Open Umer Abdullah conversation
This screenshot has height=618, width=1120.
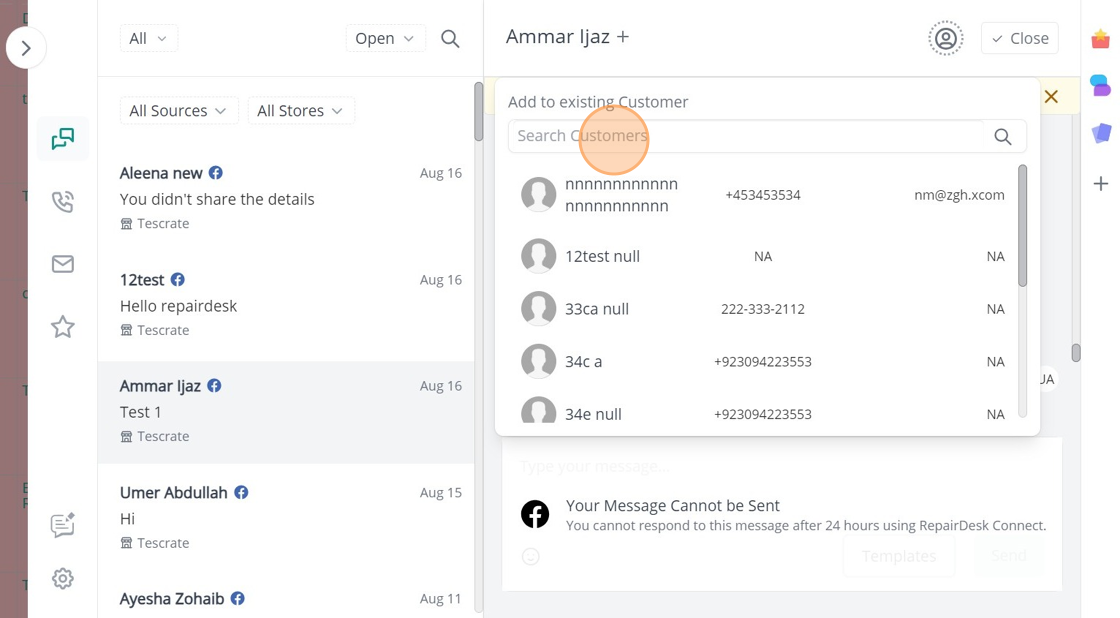[286, 517]
